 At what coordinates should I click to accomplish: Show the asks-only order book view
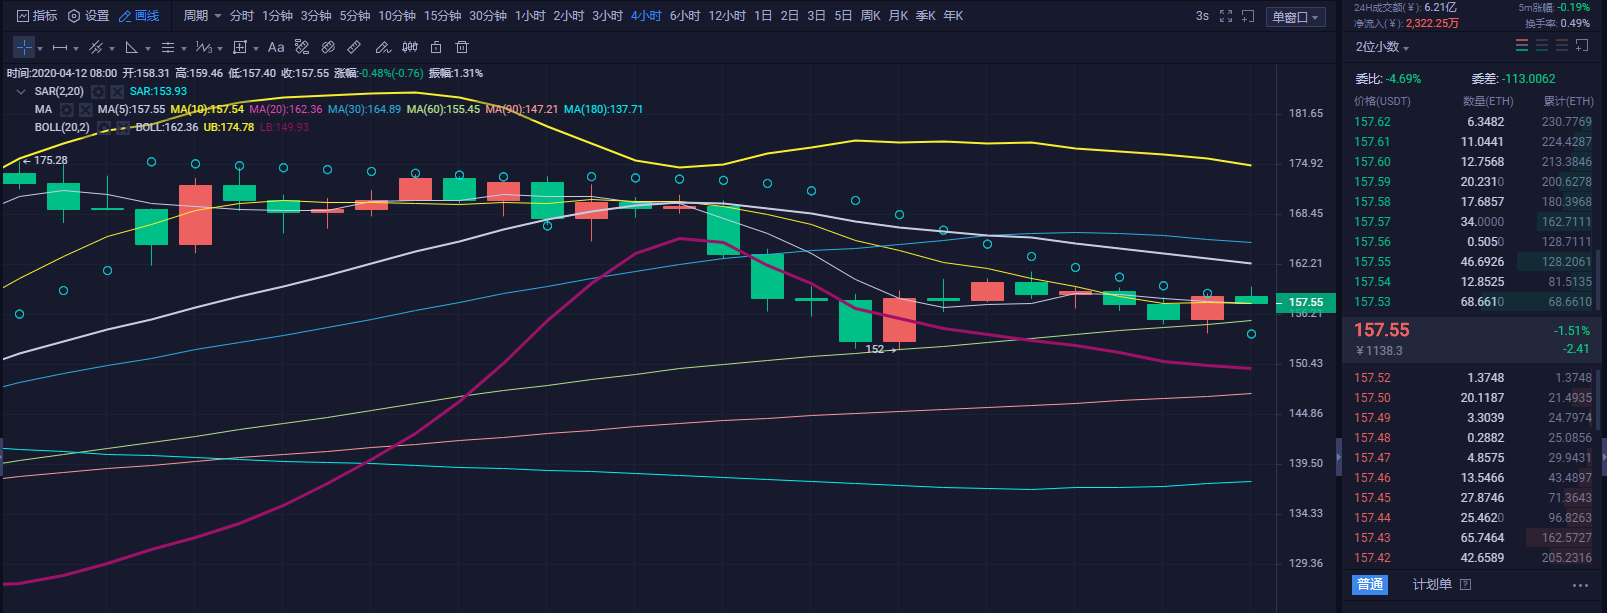click(x=1562, y=46)
